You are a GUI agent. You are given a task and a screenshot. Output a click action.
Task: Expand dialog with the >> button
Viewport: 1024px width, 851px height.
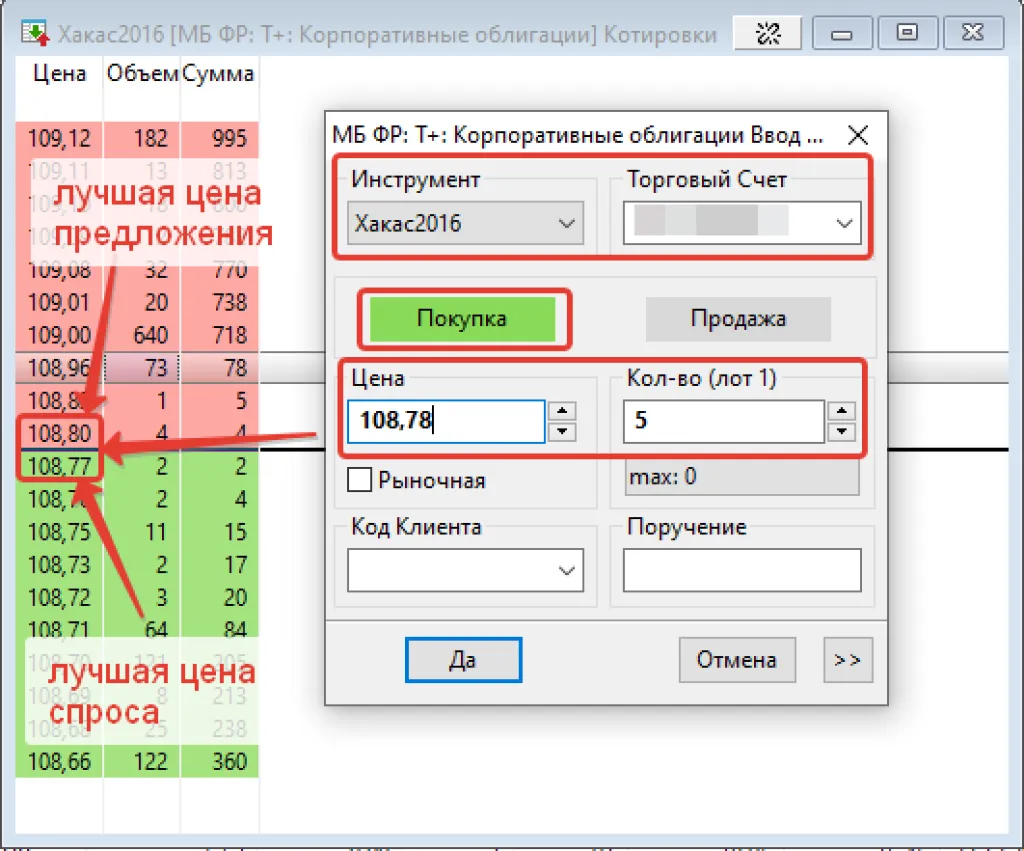[x=847, y=660]
